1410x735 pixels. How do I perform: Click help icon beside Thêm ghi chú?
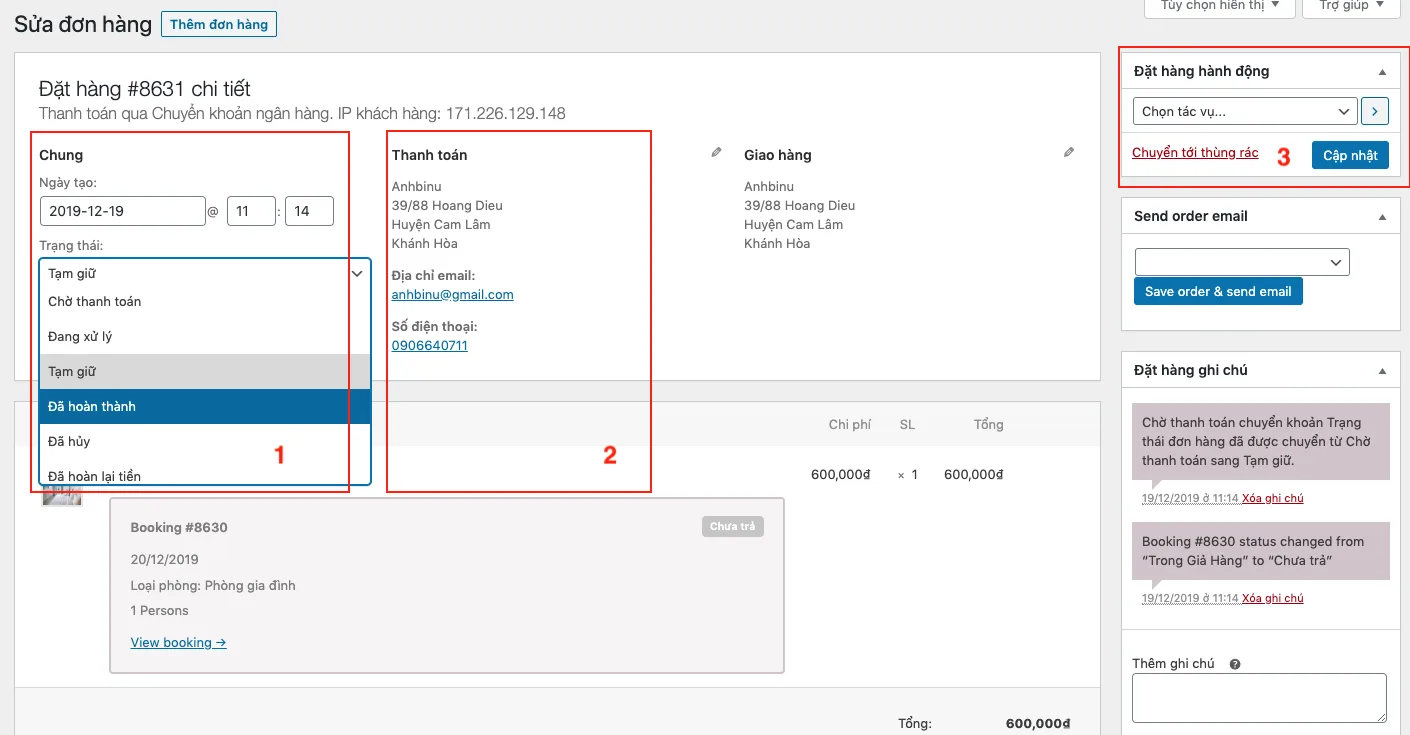click(1235, 664)
